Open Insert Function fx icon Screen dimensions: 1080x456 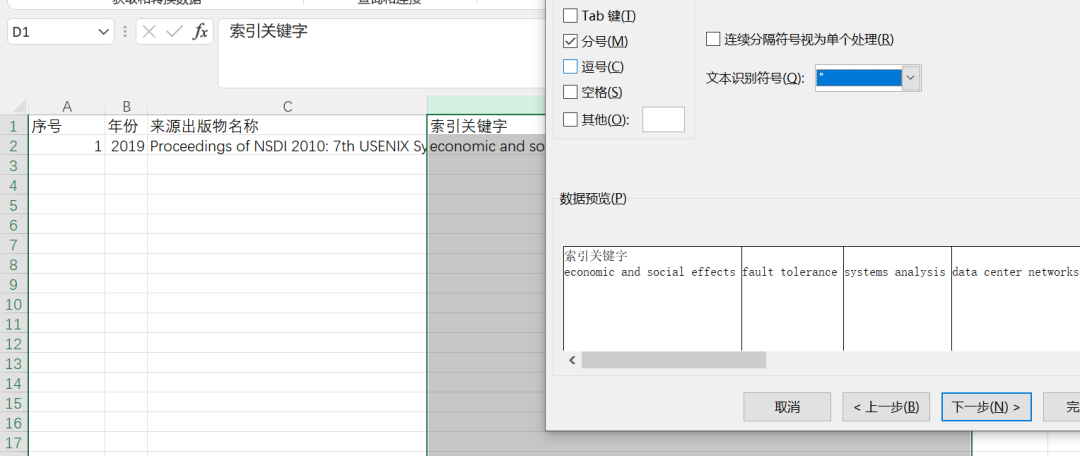(200, 32)
